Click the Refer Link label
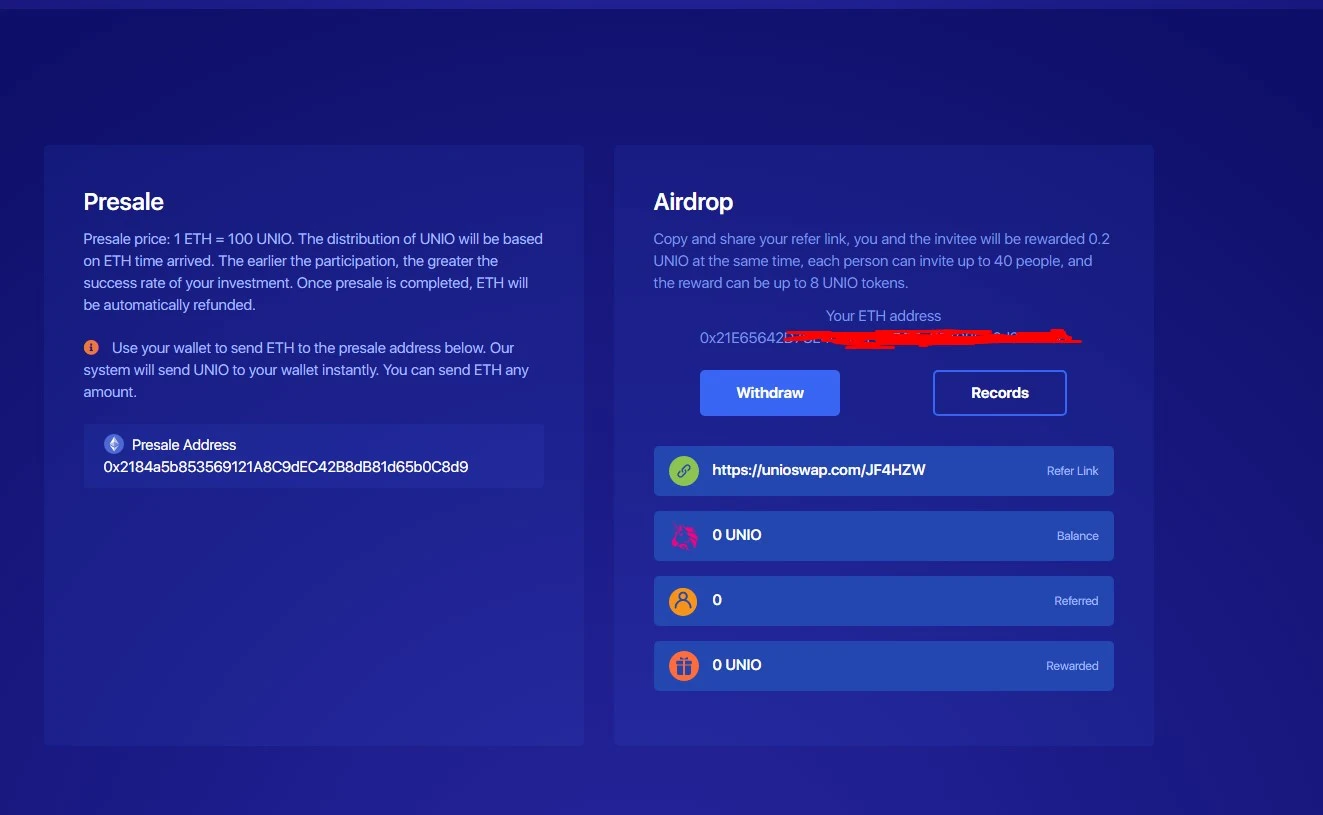Image resolution: width=1323 pixels, height=815 pixels. (x=1072, y=471)
